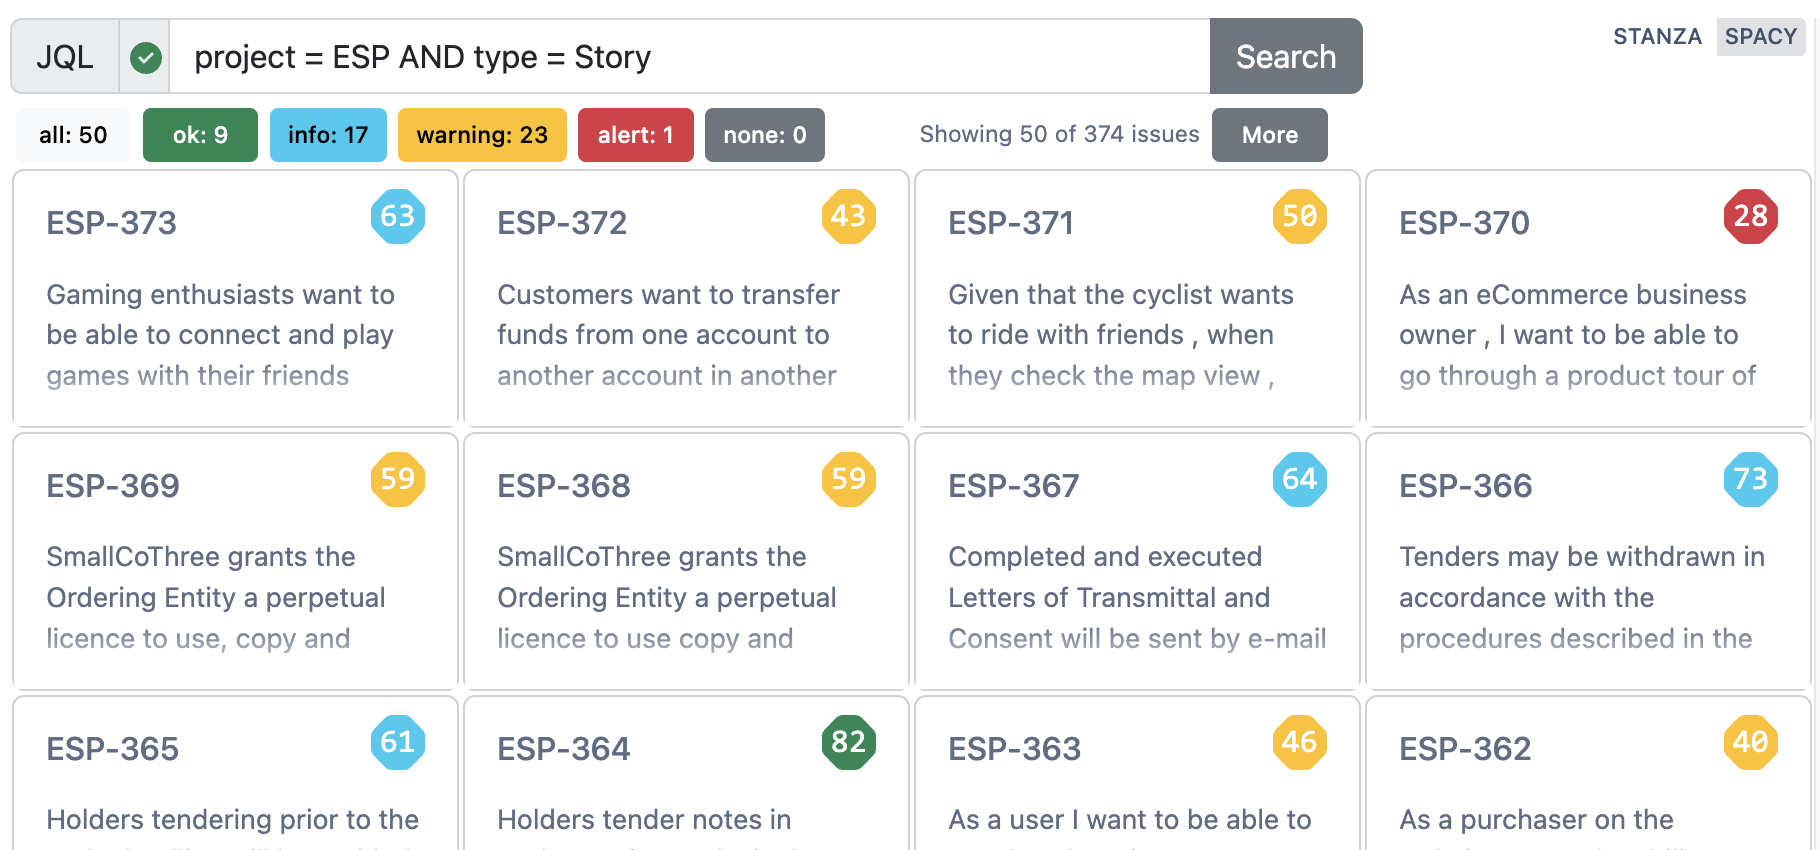1820x850 pixels.
Task: Filter issues by warning: 23
Action: (x=482, y=135)
